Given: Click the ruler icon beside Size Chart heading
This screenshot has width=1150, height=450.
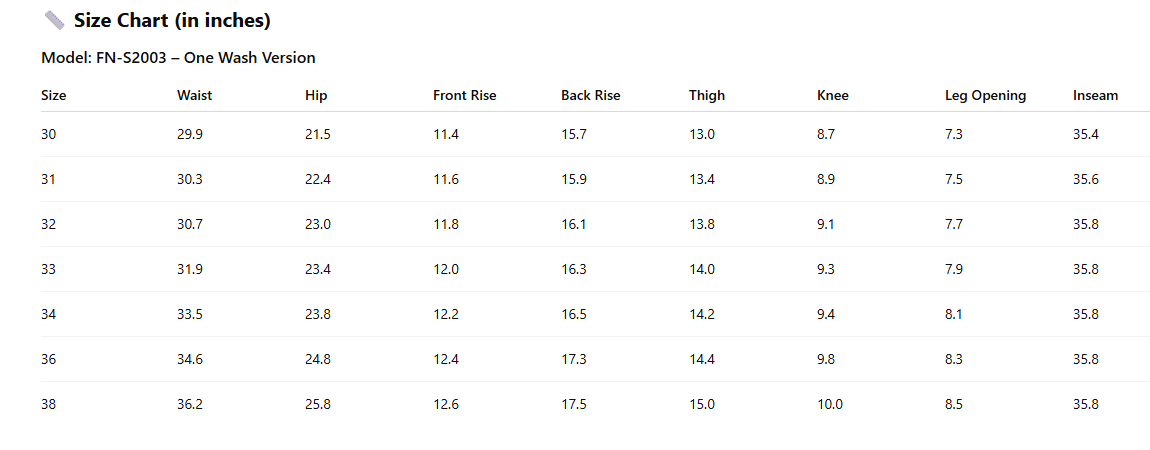Looking at the screenshot, I should coord(54,20).
